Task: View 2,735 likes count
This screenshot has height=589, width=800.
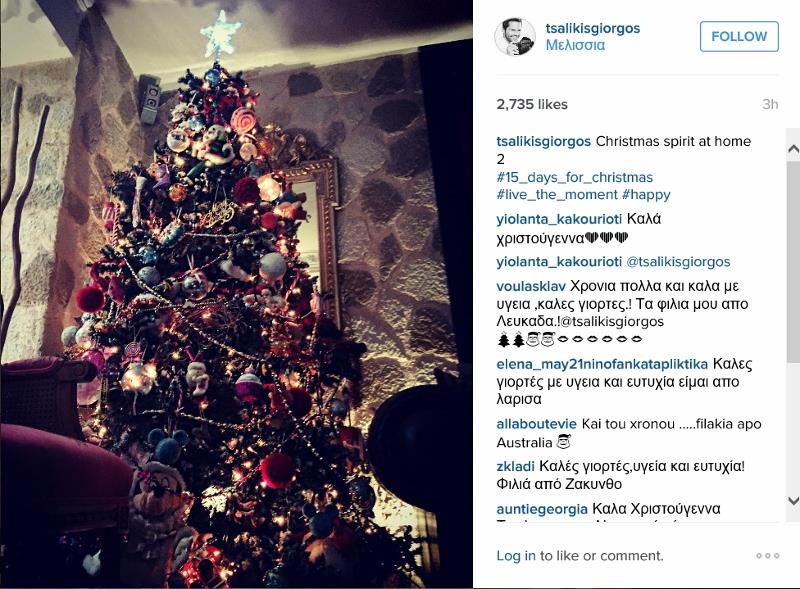Action: (532, 104)
